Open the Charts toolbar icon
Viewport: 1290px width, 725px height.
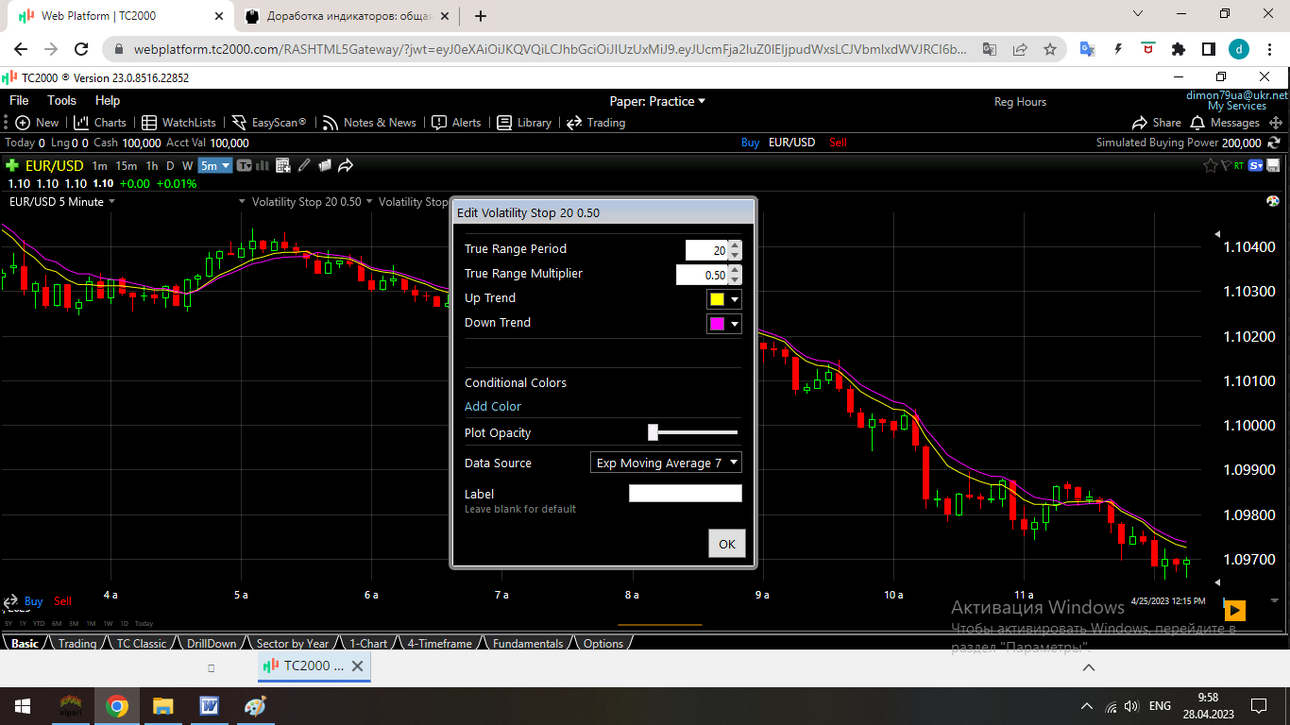coord(81,122)
